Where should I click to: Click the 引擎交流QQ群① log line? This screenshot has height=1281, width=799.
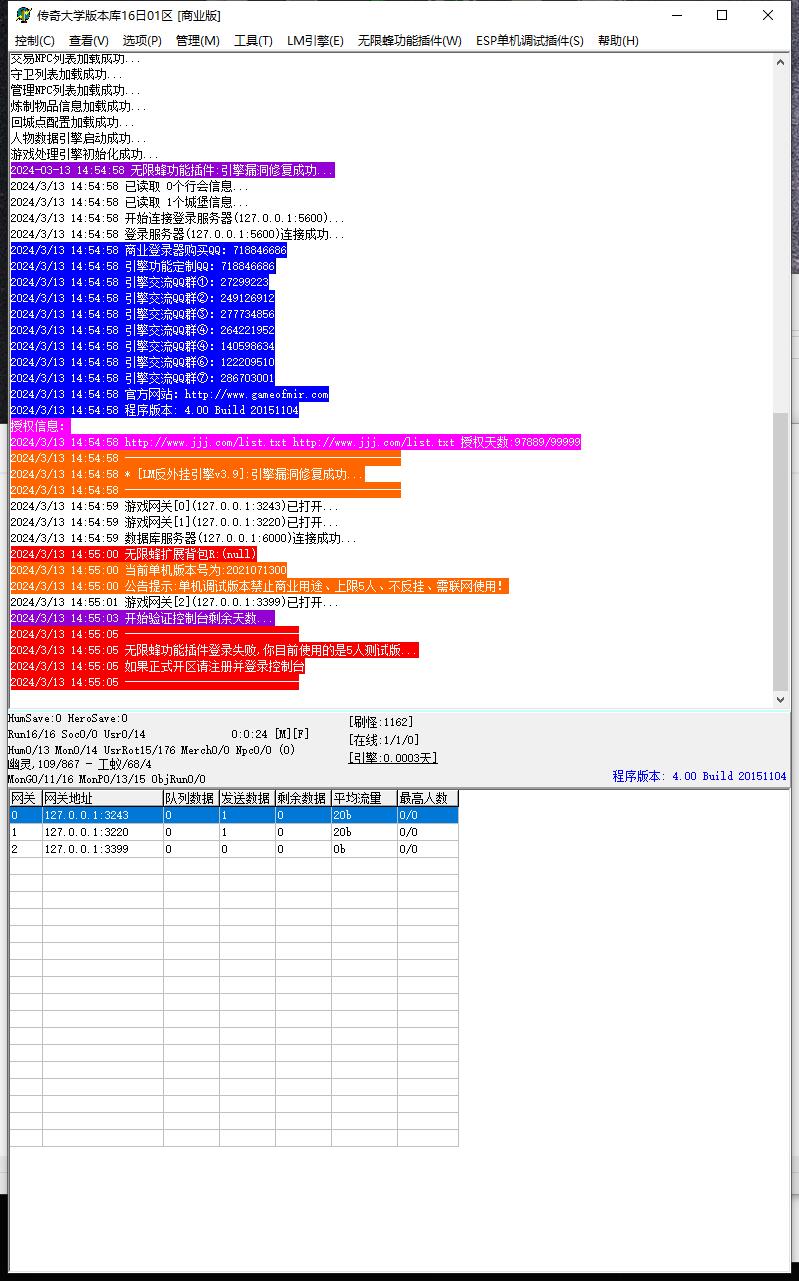[139, 282]
